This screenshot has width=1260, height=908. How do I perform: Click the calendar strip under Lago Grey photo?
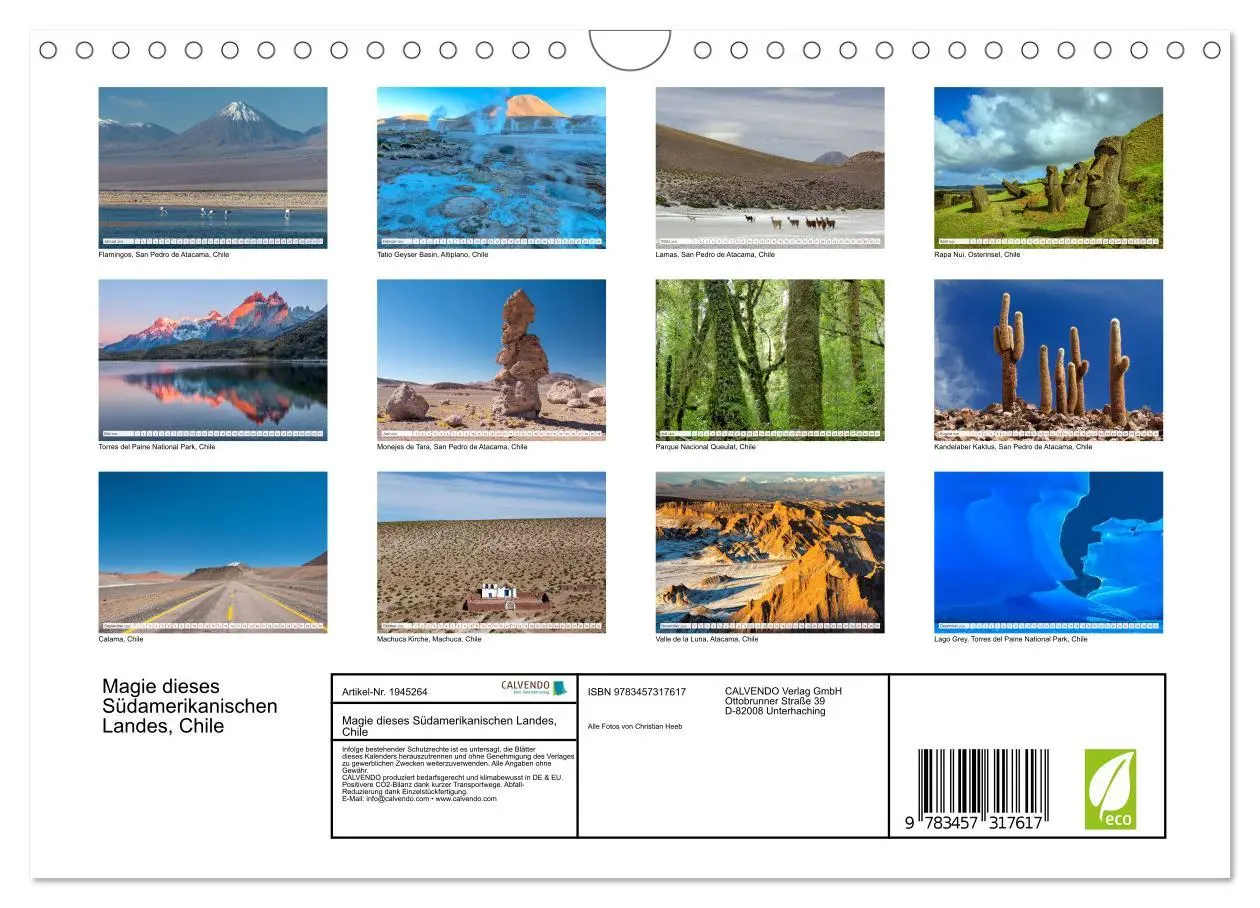1048,625
